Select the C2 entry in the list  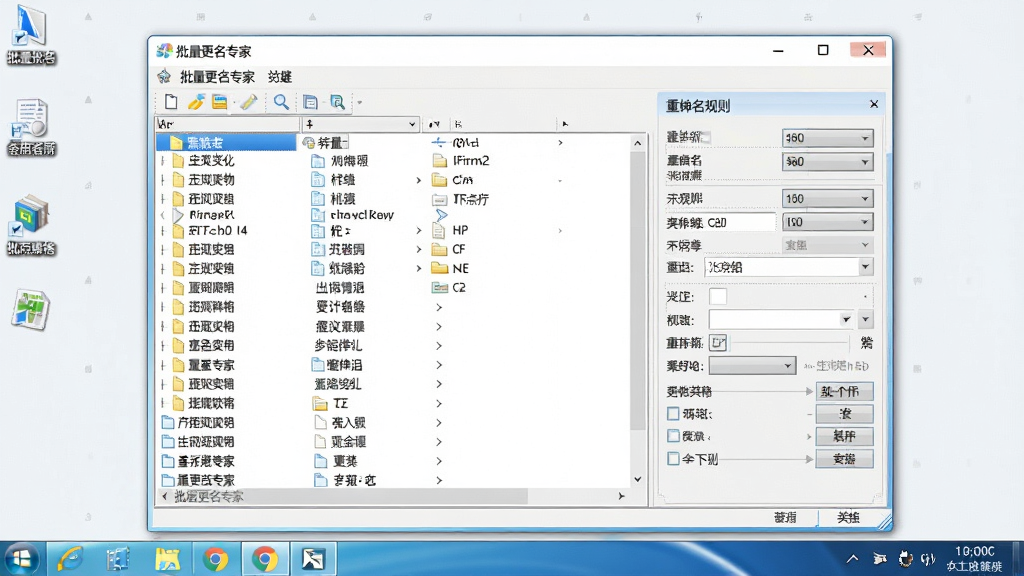(449, 287)
